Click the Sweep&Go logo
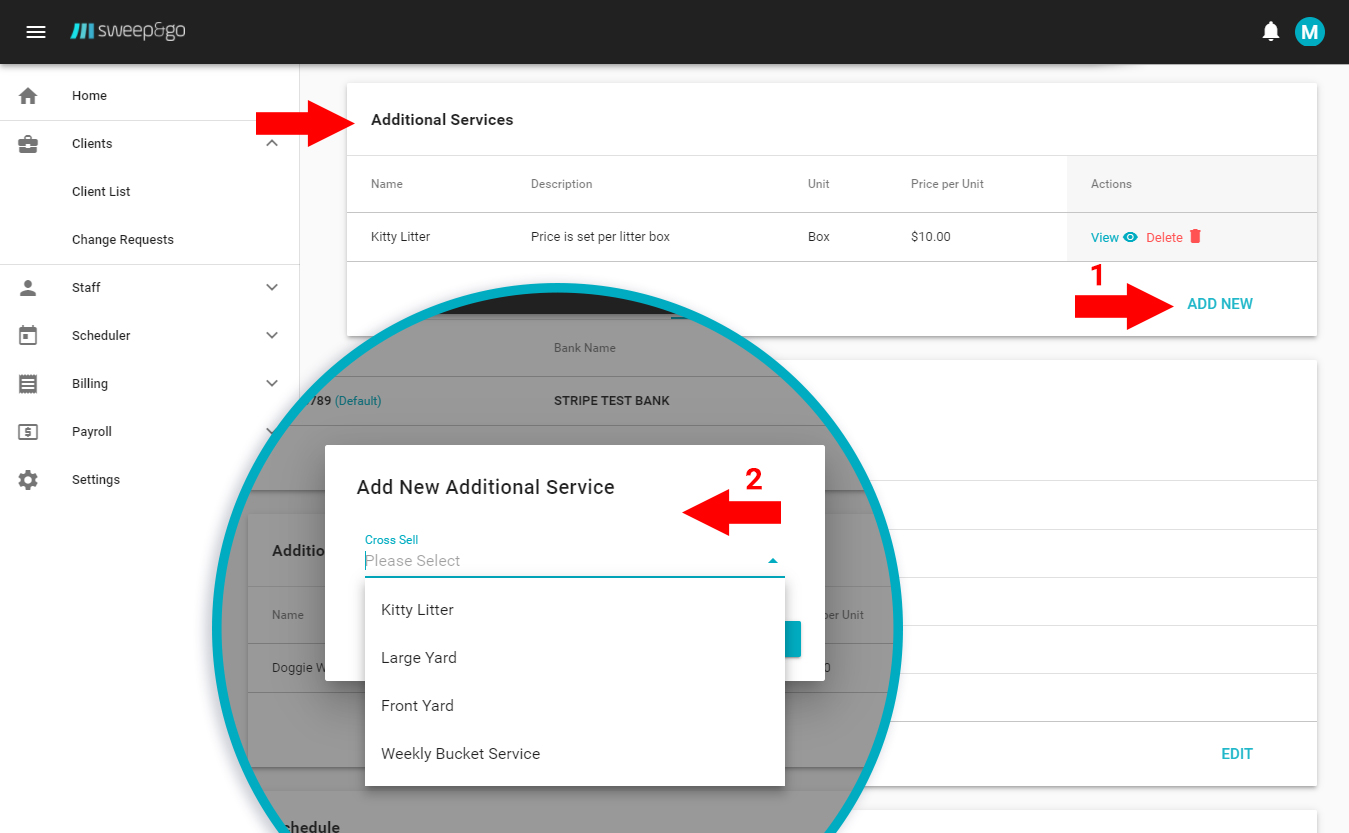Image resolution: width=1349 pixels, height=833 pixels. (x=128, y=32)
